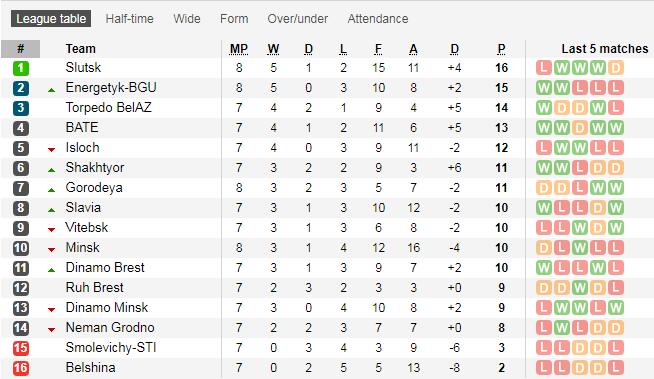Viewport: 654px width, 379px height.
Task: Click the P points column header
Action: tap(501, 49)
